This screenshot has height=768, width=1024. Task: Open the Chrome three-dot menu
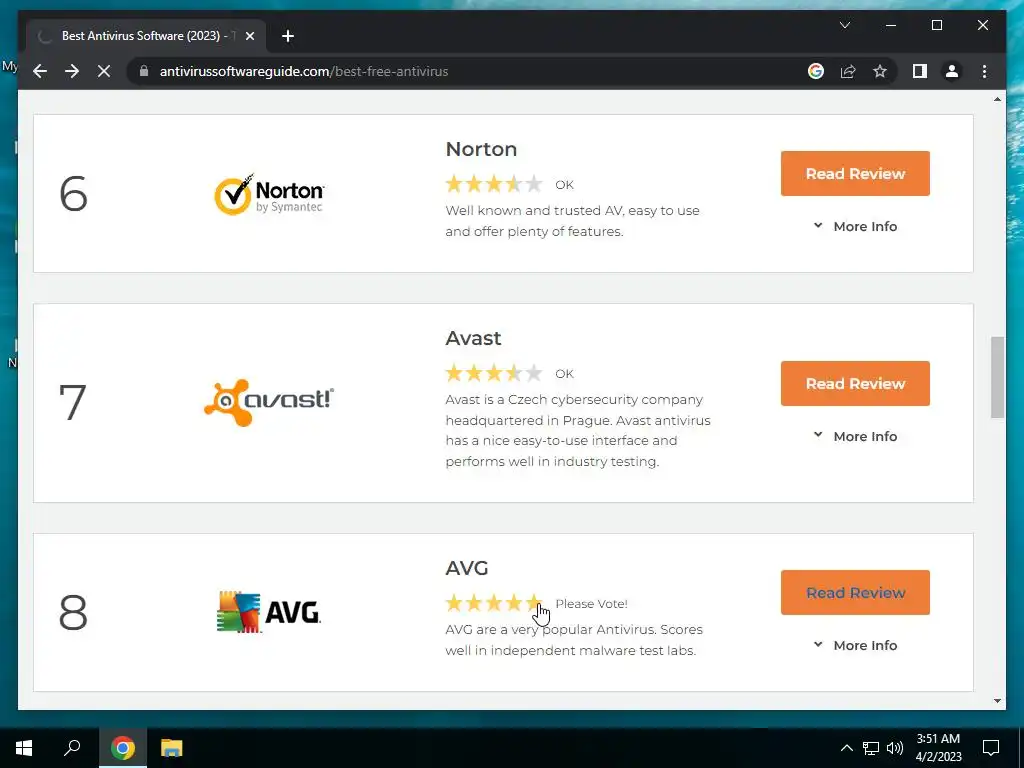pos(984,71)
